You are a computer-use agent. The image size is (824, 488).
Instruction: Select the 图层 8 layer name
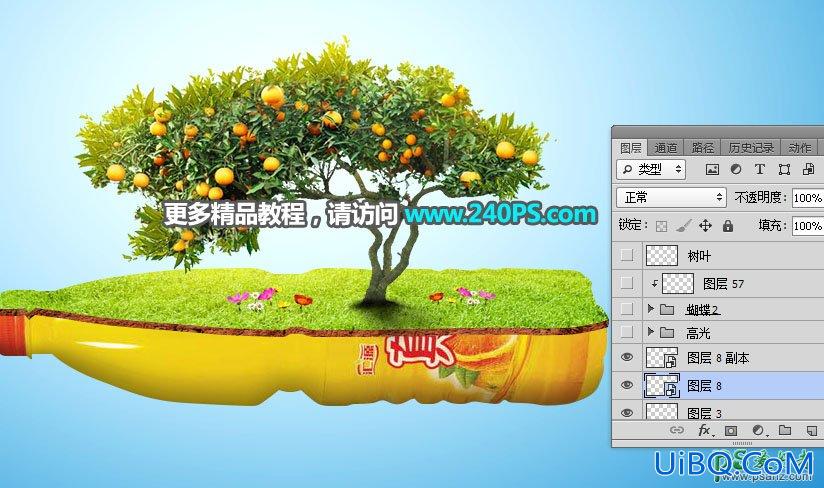tap(704, 386)
